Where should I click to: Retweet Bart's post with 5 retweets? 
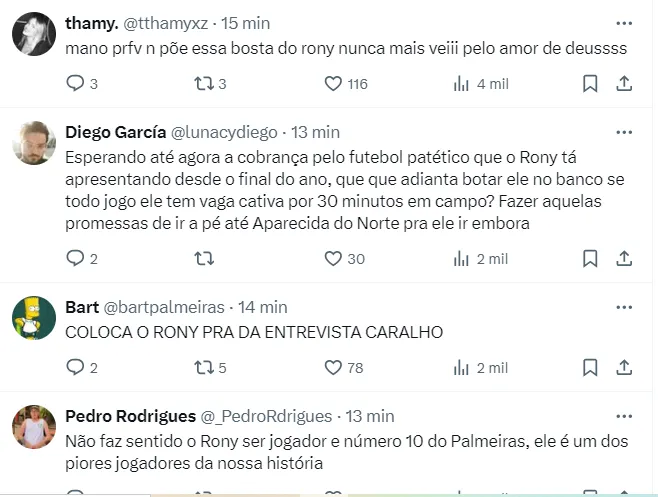203,368
